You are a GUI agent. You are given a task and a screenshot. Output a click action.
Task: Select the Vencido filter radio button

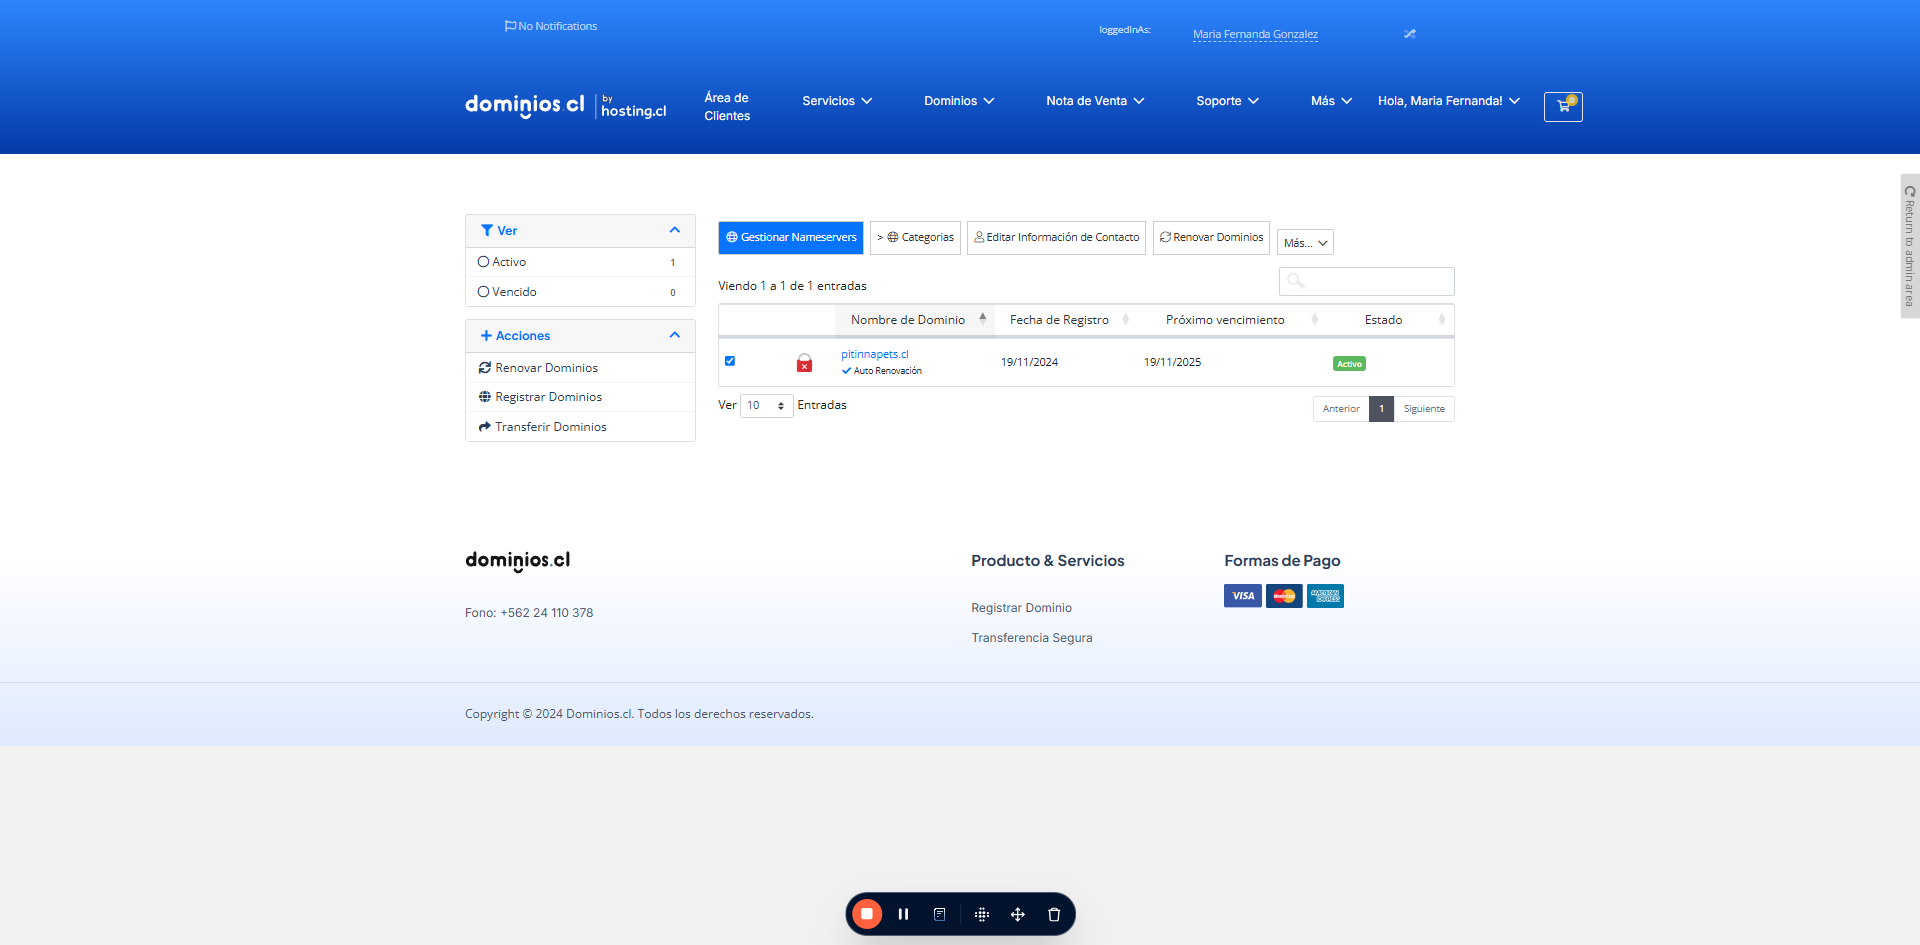[x=484, y=292]
